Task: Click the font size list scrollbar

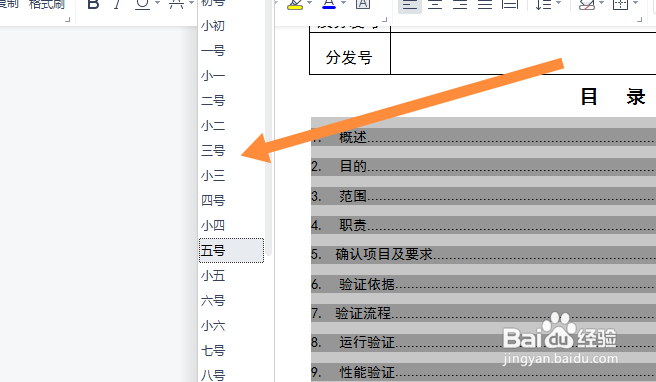Action: point(269,128)
